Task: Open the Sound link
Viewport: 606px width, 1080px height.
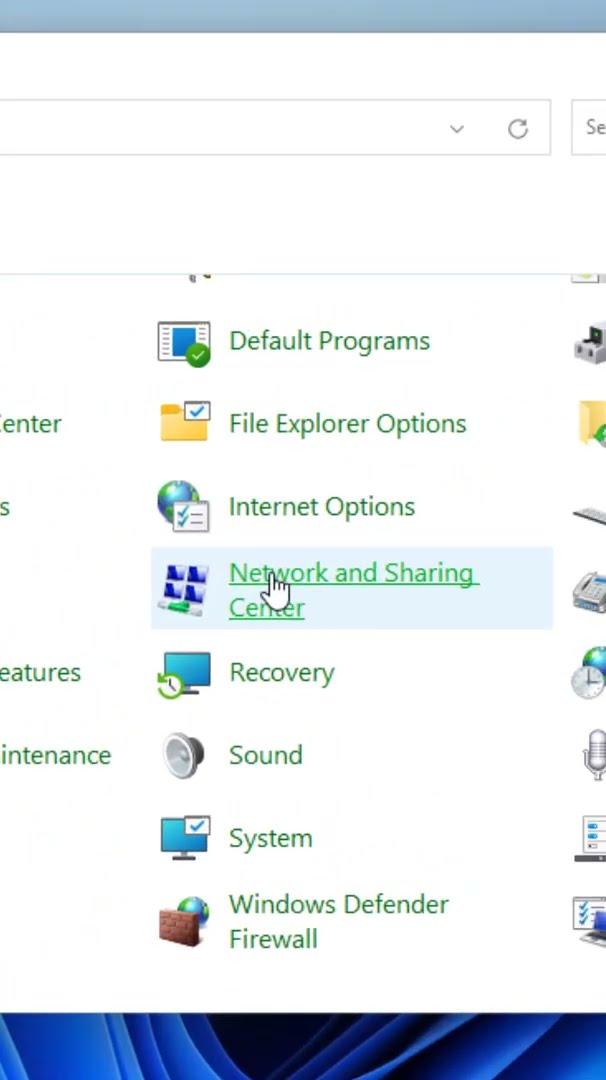Action: [x=265, y=756]
